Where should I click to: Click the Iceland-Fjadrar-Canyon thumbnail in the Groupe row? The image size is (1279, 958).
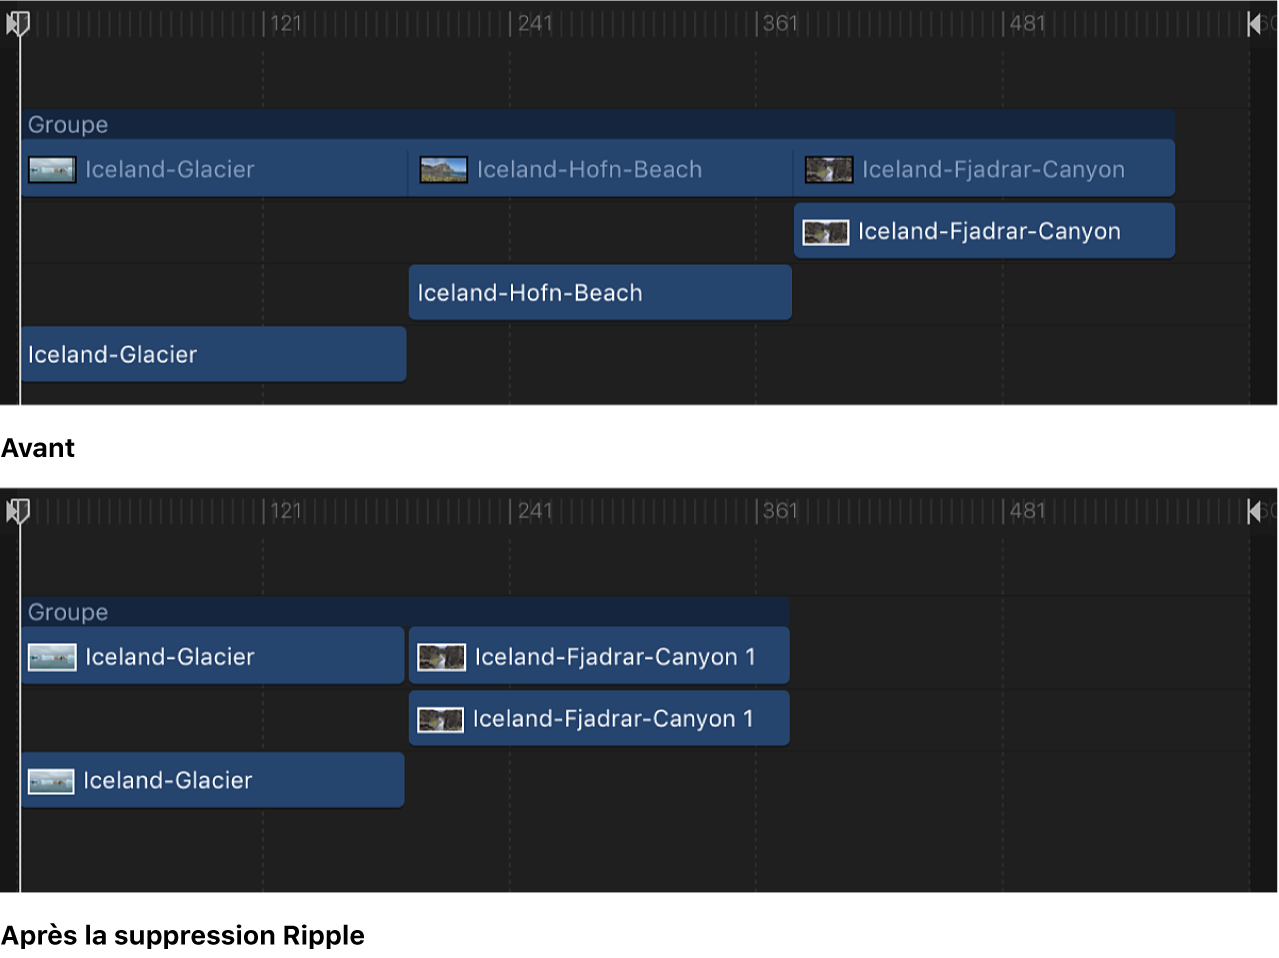click(x=828, y=169)
